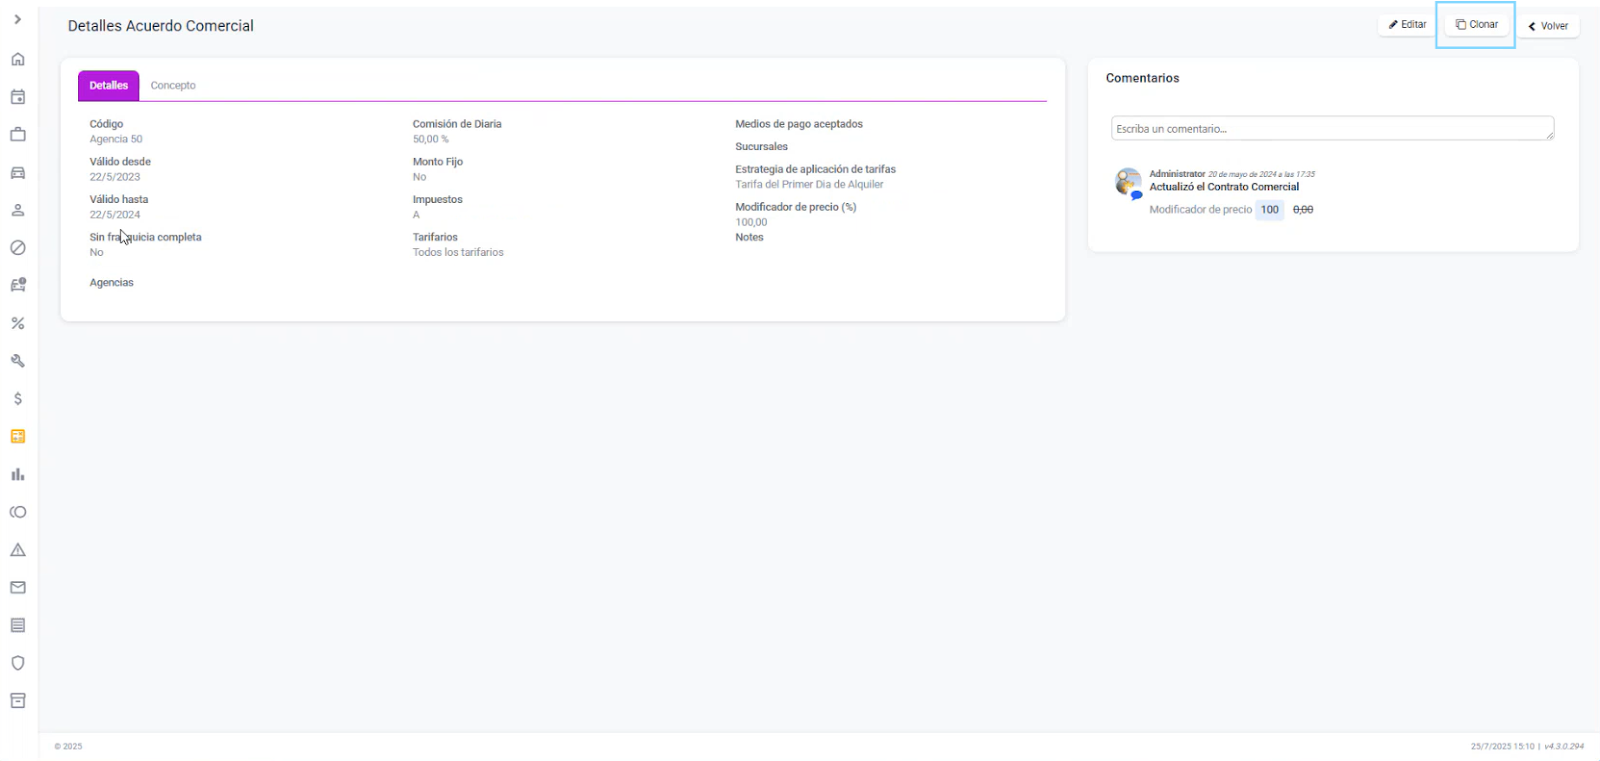Image resolution: width=1600 pixels, height=761 pixels.
Task: Click the dollar sign icon in sidebar
Action: (x=18, y=399)
